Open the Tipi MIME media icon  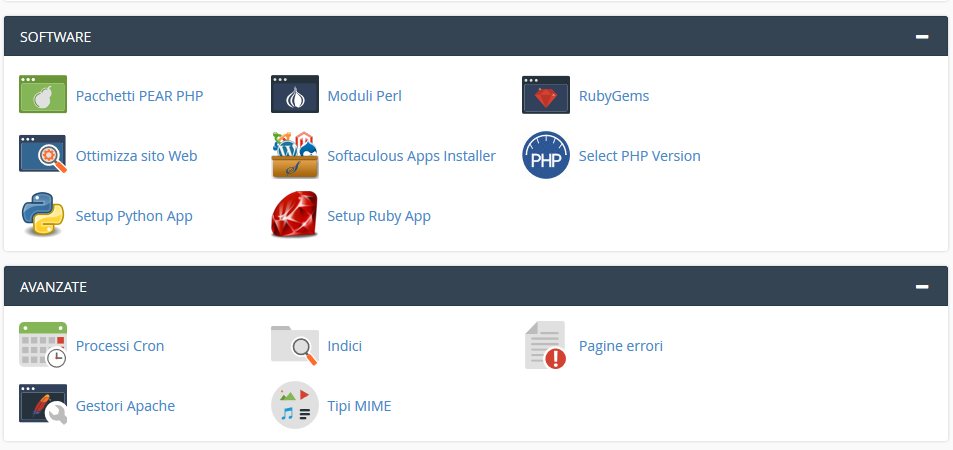(x=295, y=405)
